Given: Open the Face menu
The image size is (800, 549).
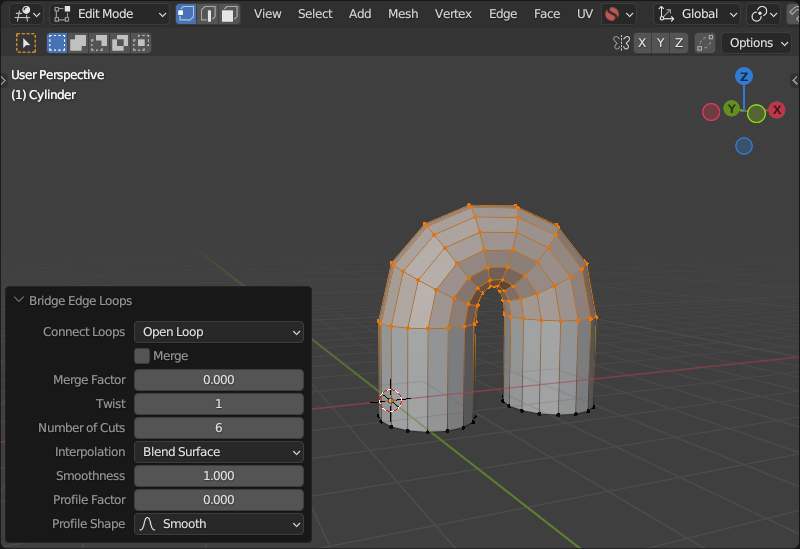Looking at the screenshot, I should tap(546, 14).
